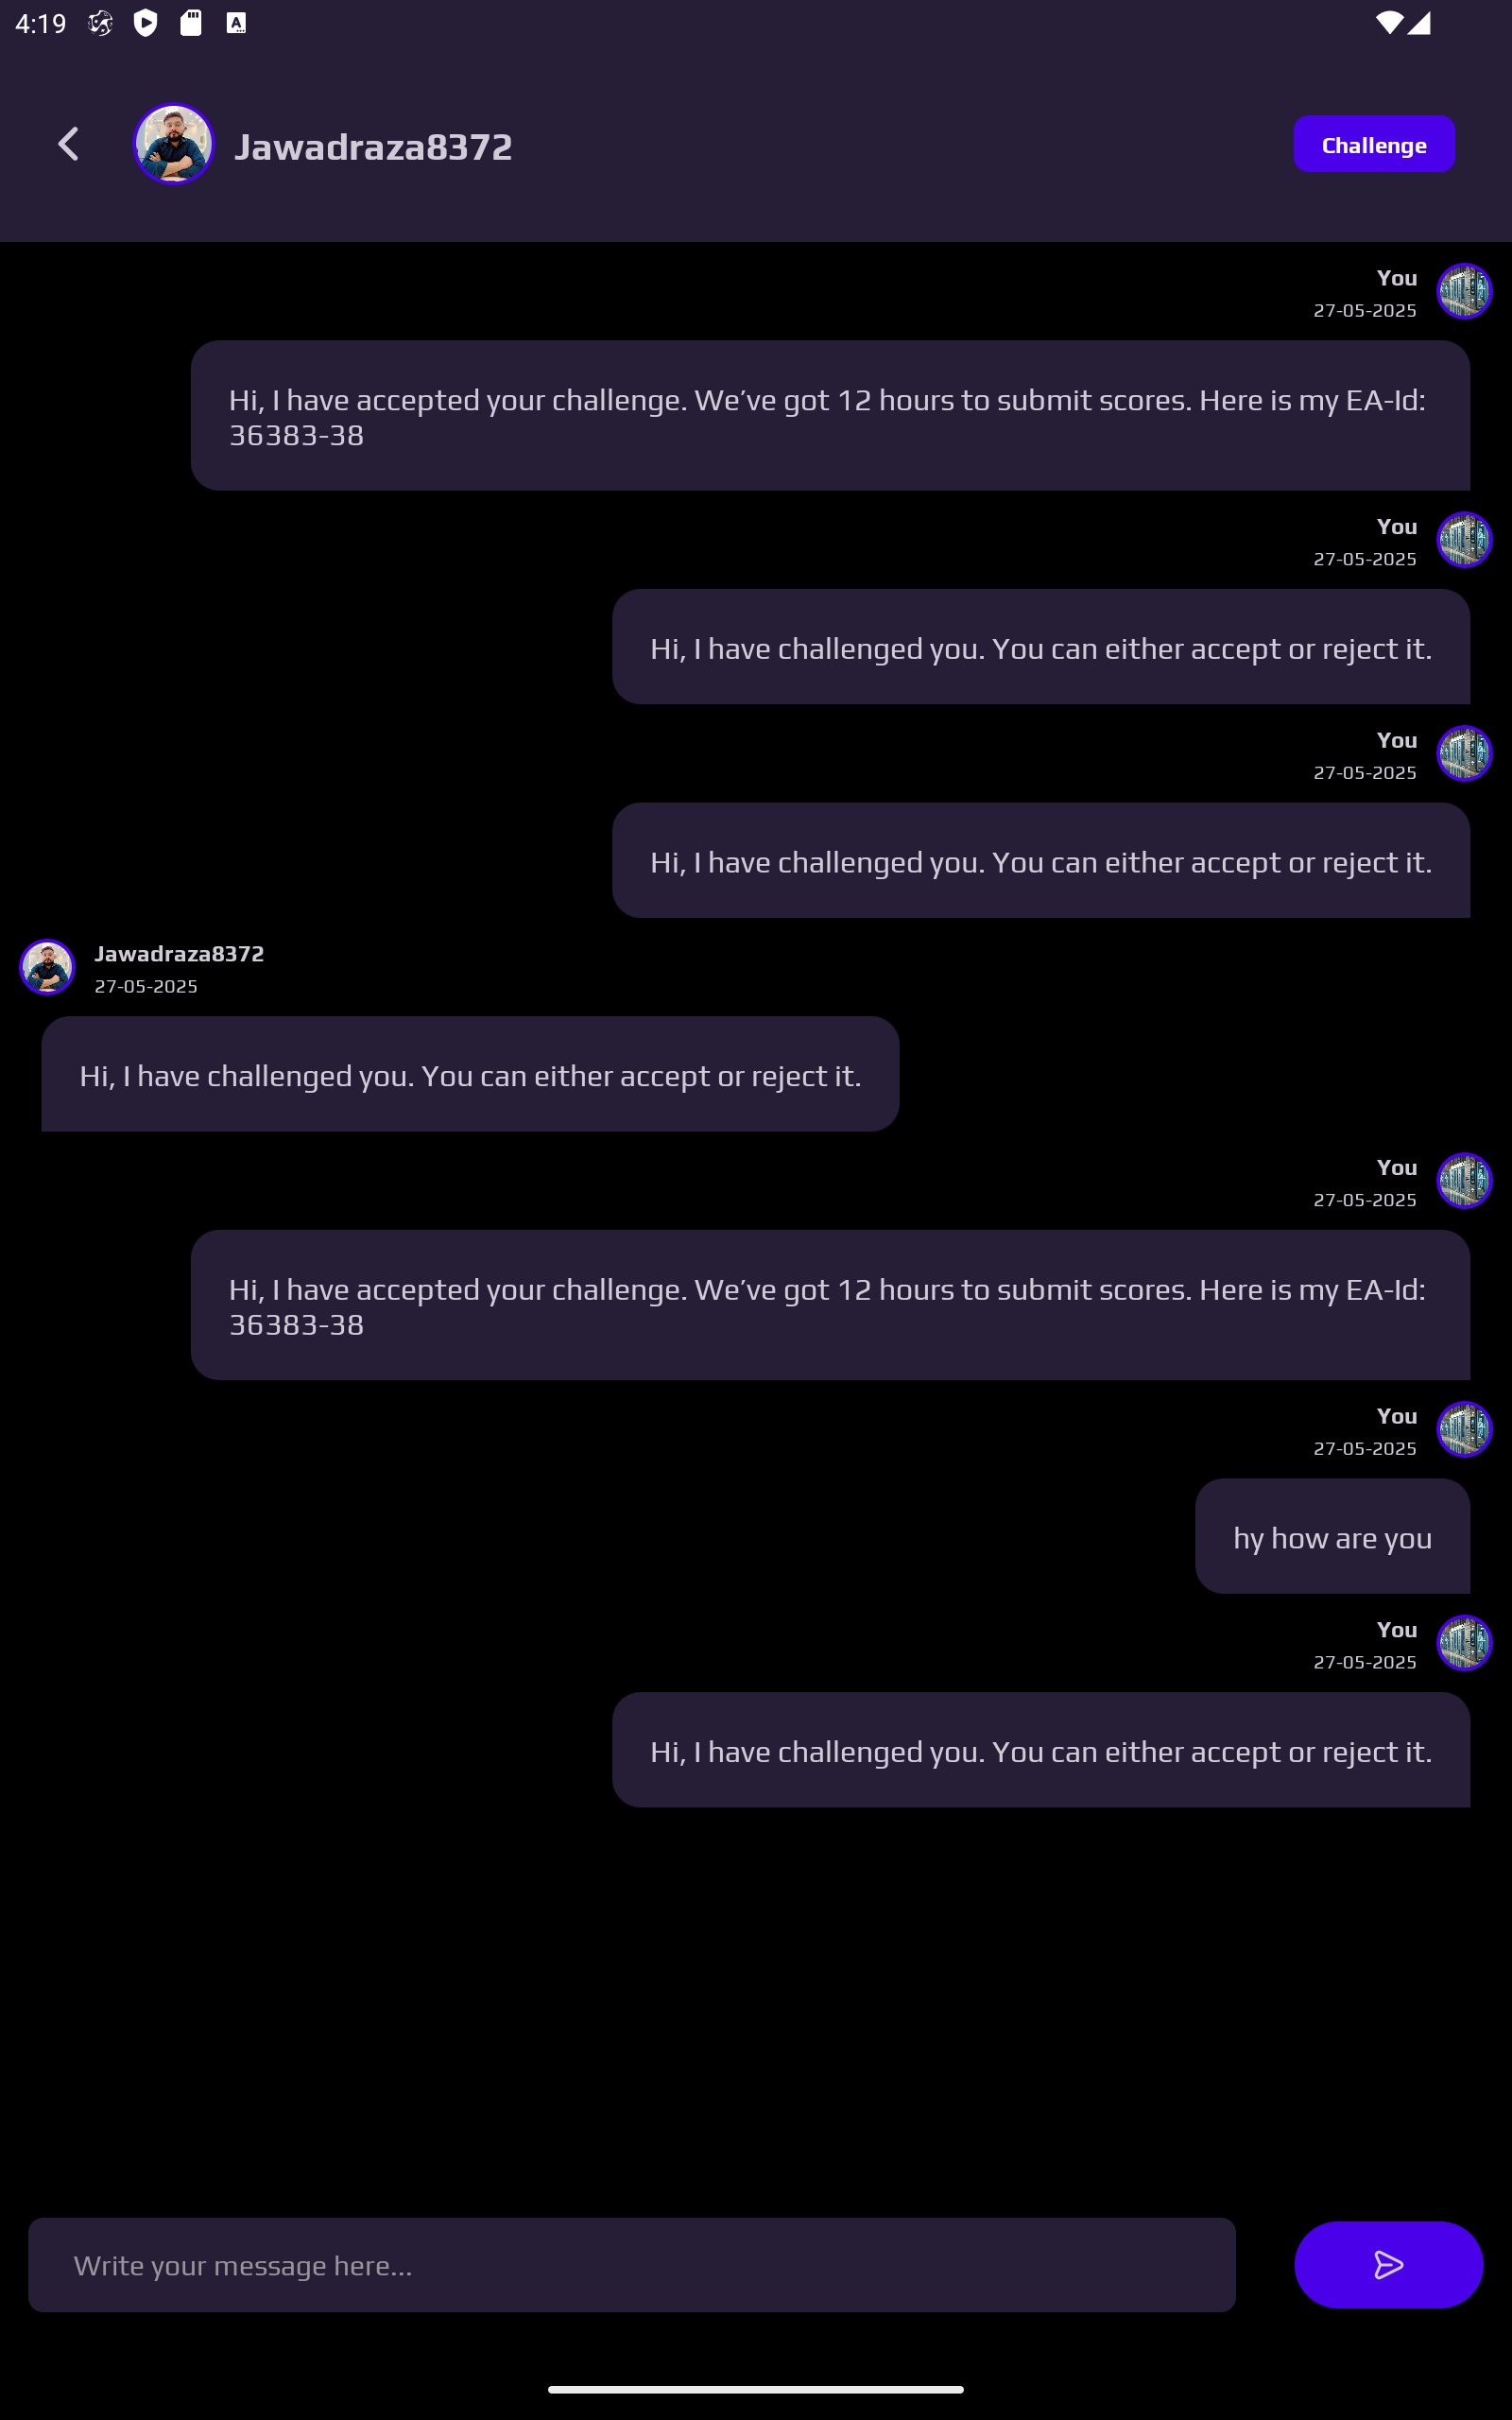
Task: Tap Jawadraza8372's small avatar beside the received message
Action: [x=47, y=967]
